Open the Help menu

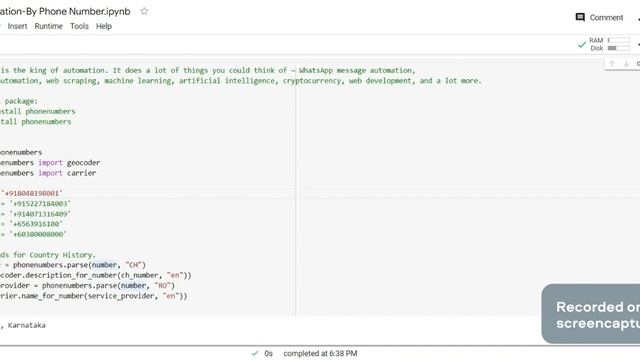(x=104, y=26)
